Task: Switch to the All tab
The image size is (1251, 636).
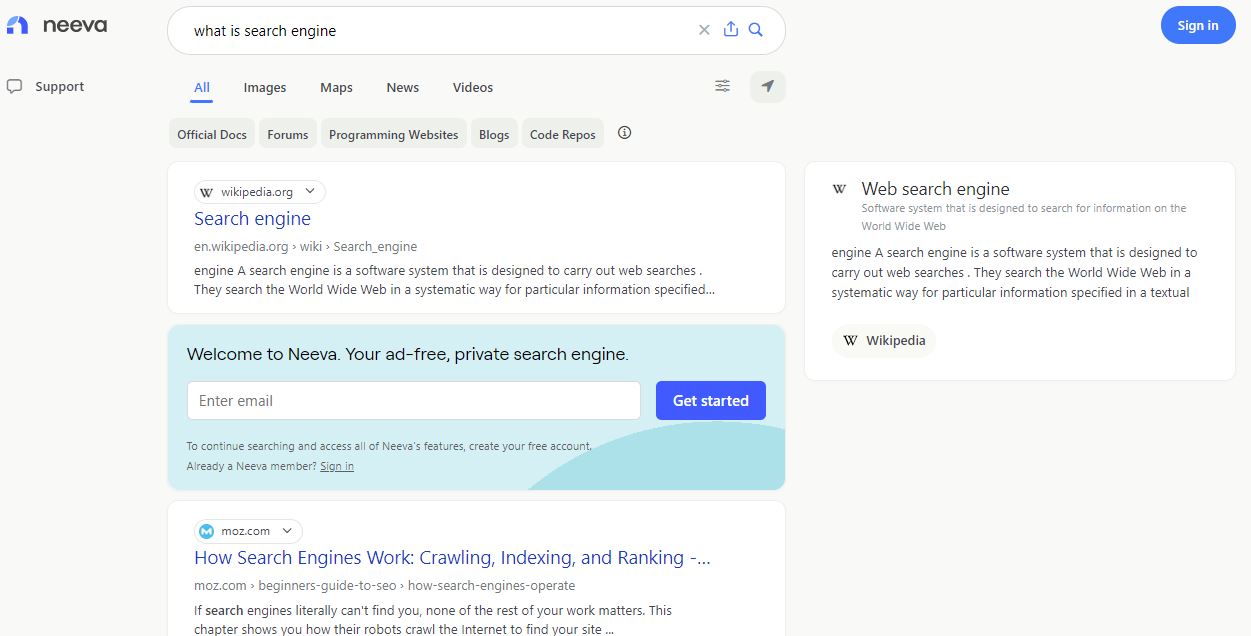Action: tap(202, 87)
